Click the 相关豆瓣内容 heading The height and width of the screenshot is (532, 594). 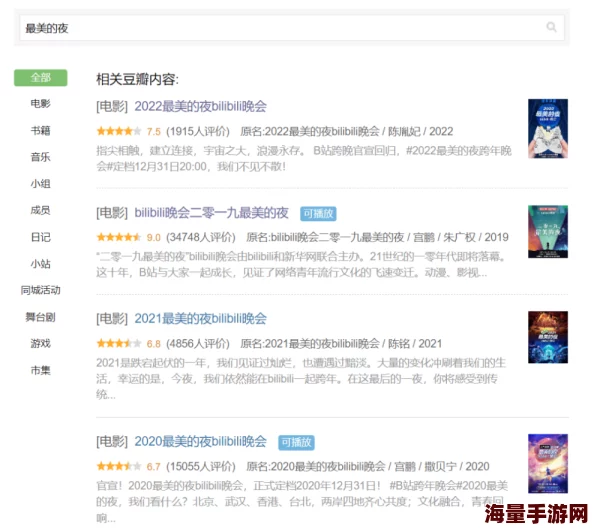(137, 80)
